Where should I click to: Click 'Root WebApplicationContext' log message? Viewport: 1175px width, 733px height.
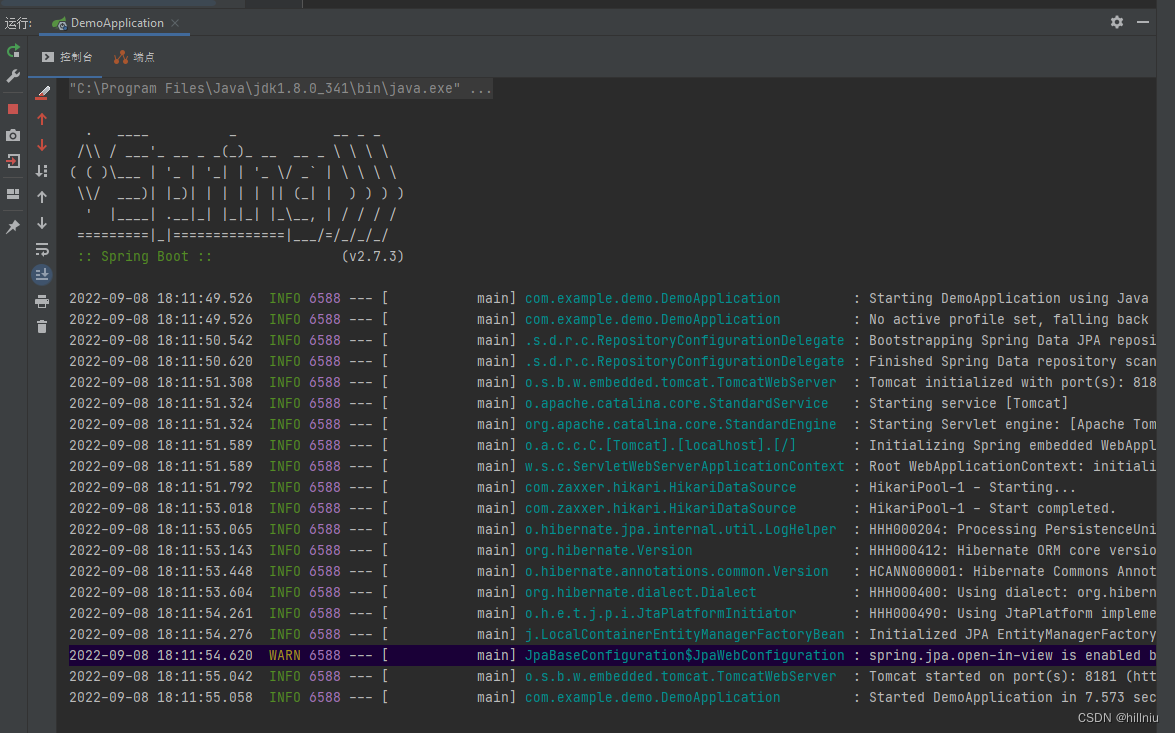coord(1012,466)
